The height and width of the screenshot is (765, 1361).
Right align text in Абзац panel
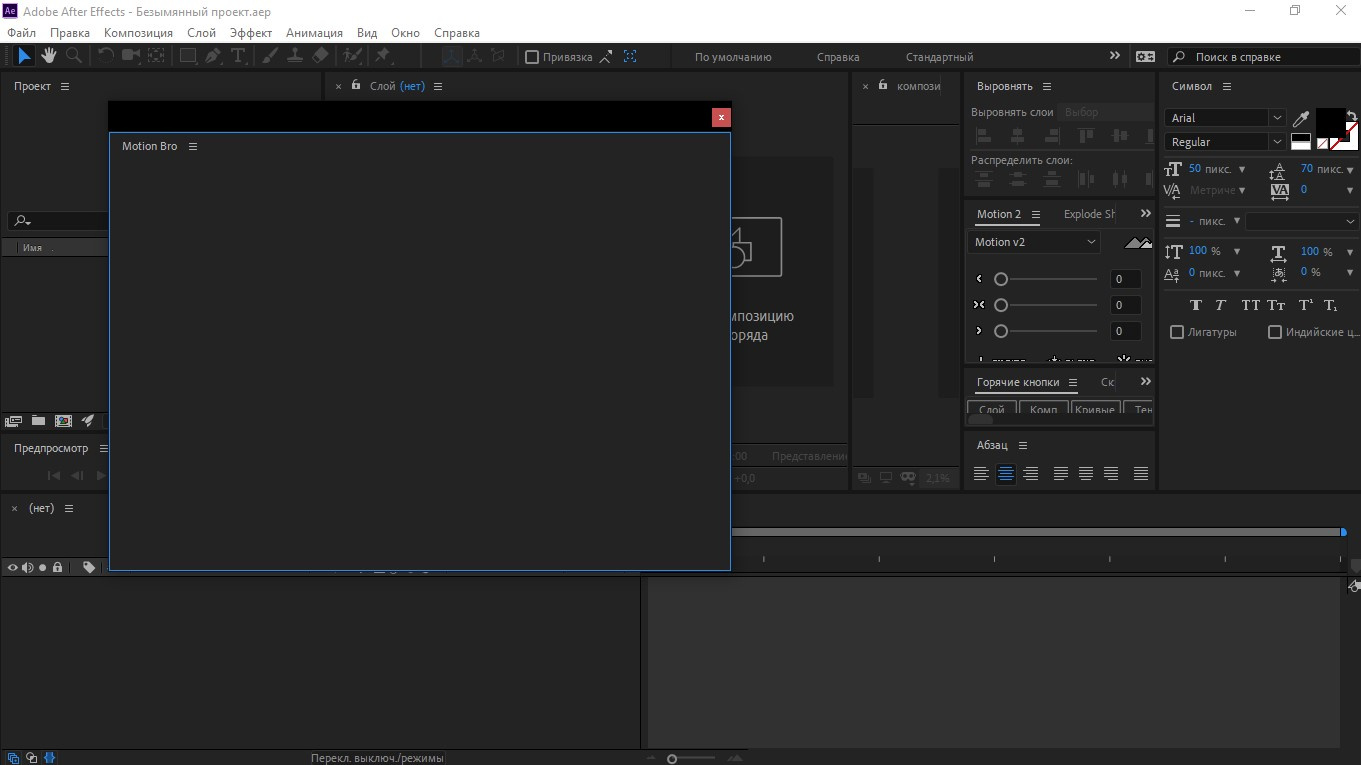1031,474
